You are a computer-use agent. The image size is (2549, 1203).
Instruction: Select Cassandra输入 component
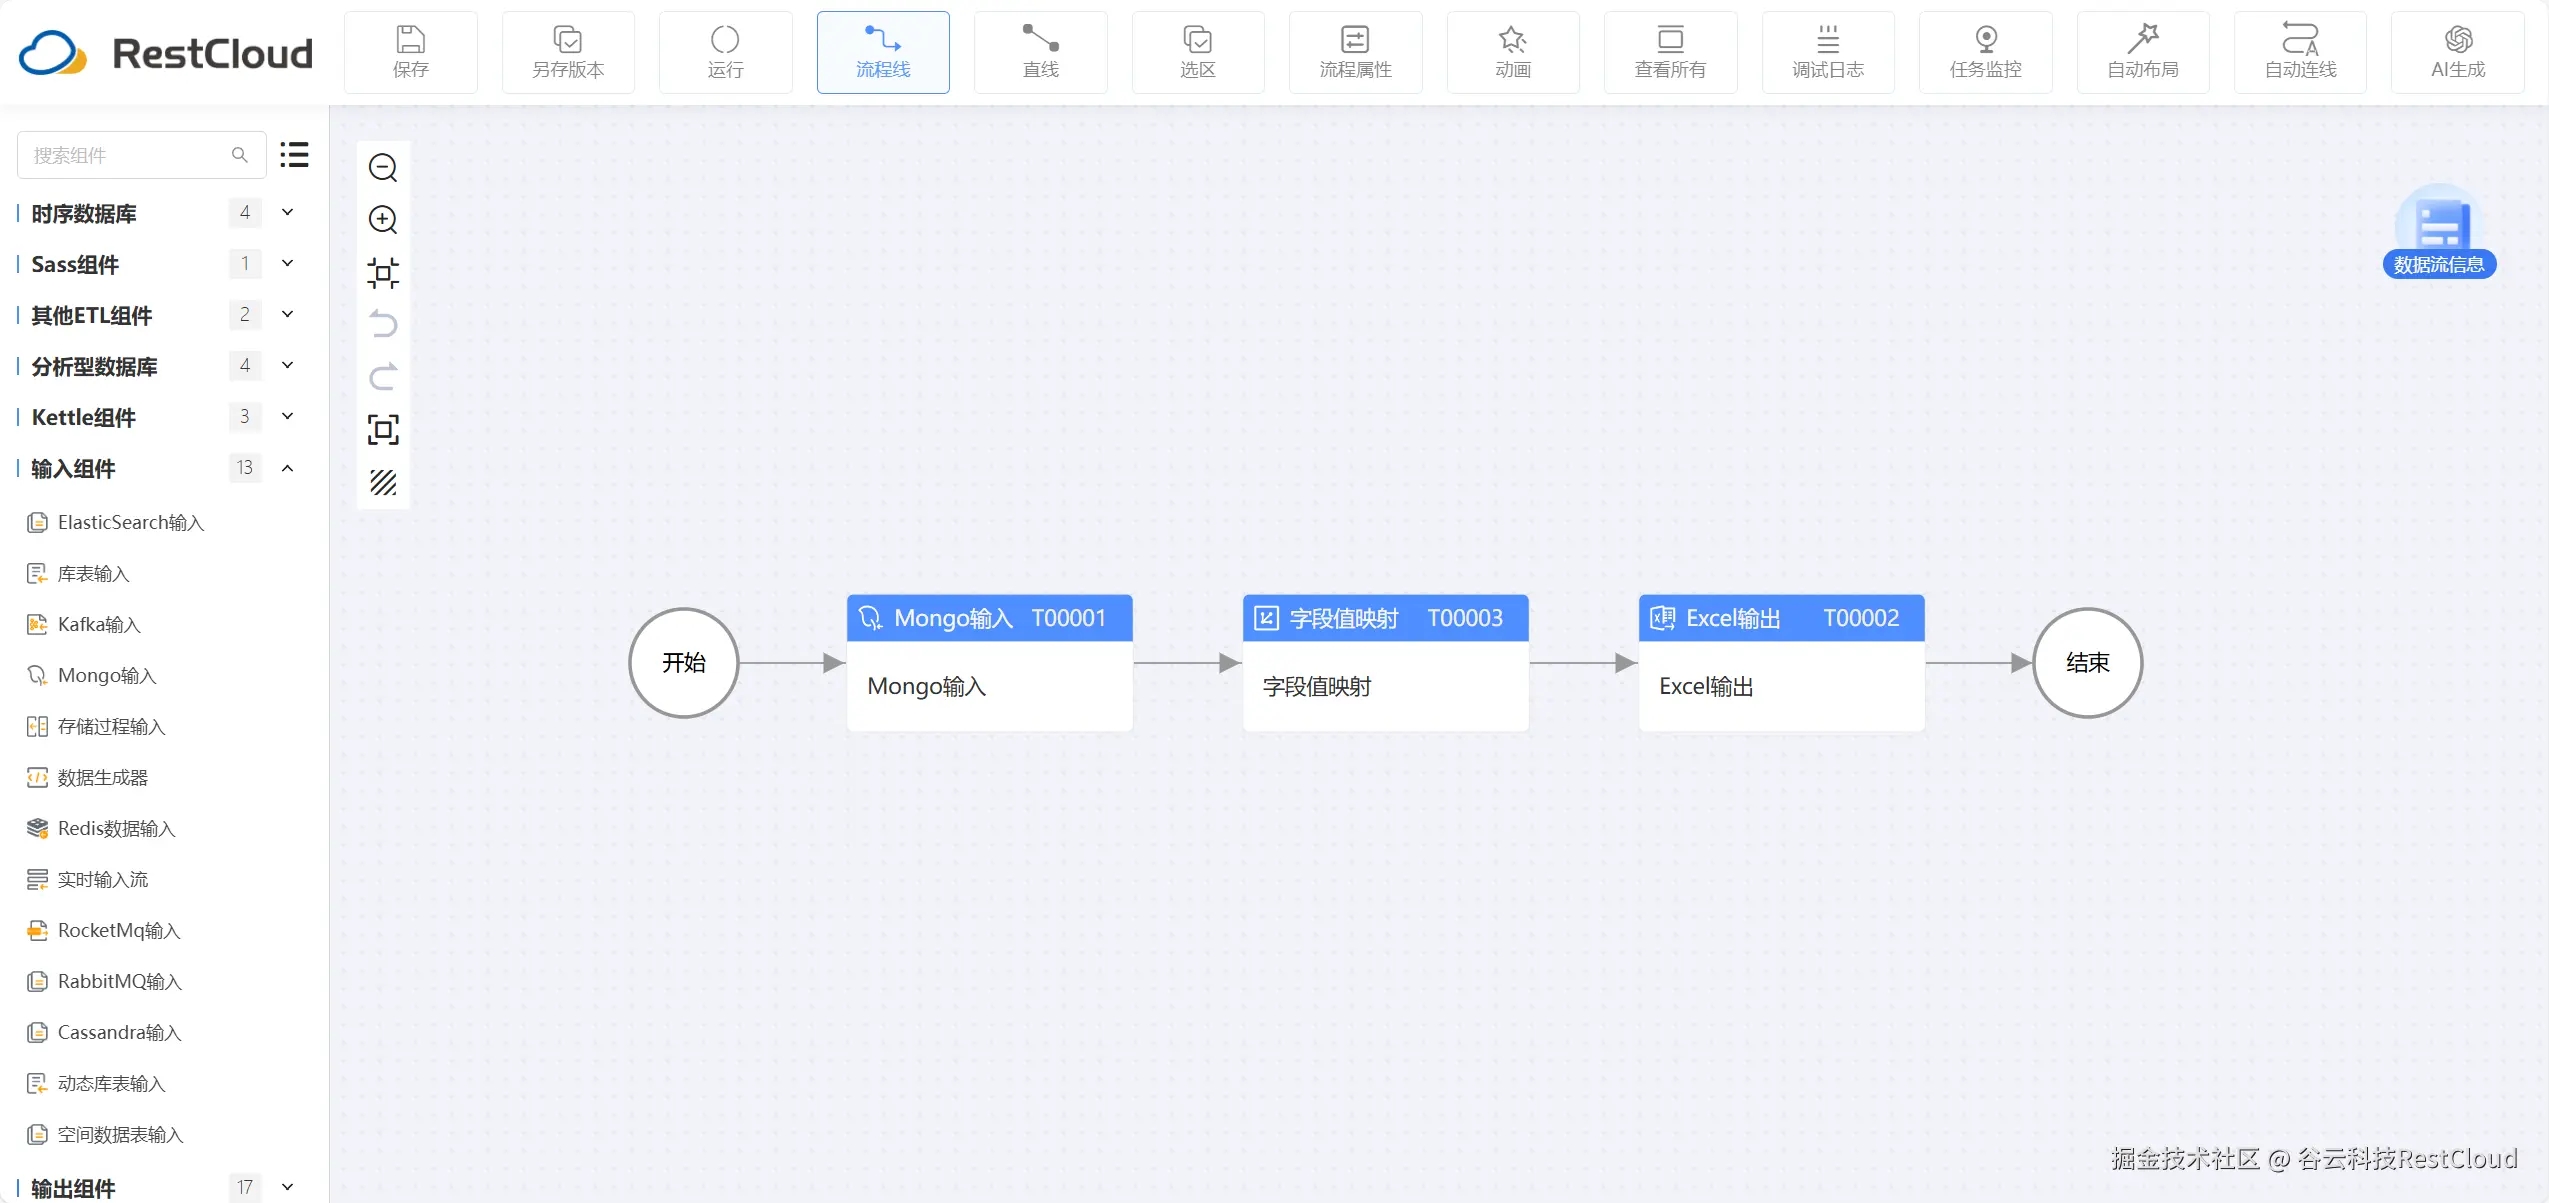pos(105,1032)
